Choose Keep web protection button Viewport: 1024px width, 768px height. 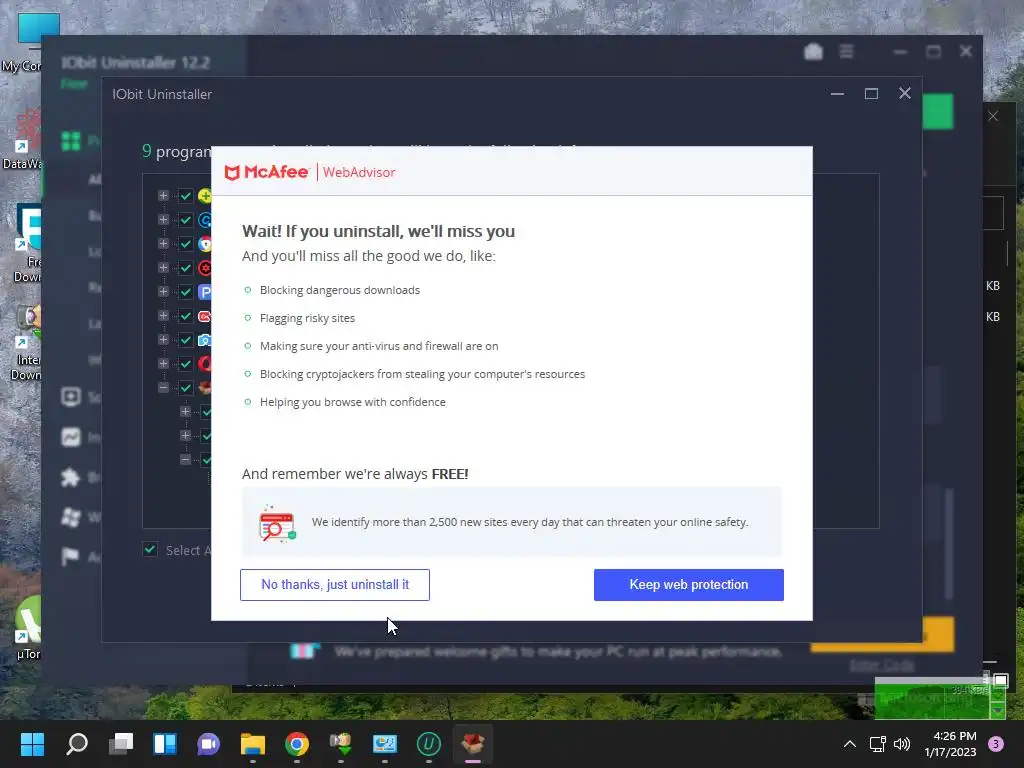click(688, 584)
